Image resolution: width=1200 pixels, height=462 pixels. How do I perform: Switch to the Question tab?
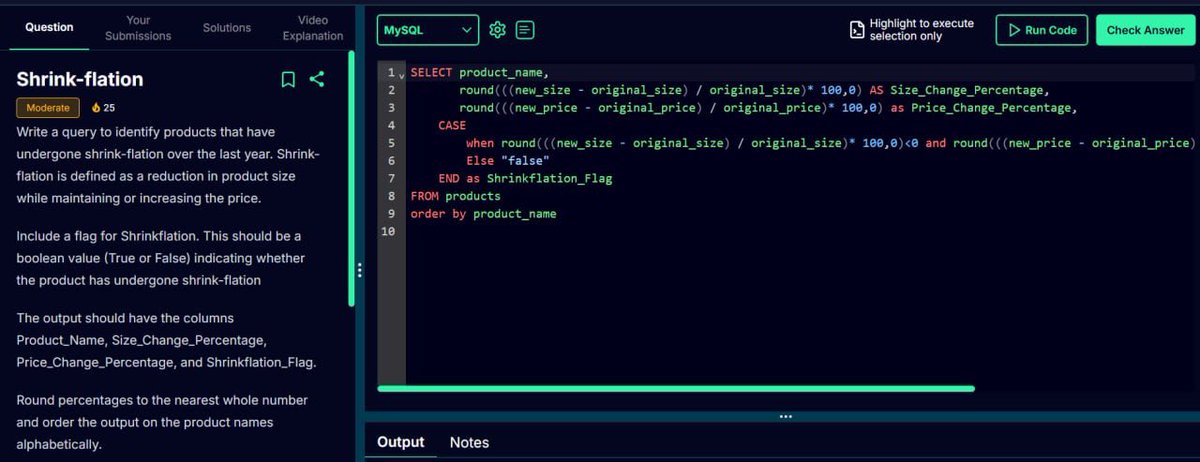[x=49, y=27]
